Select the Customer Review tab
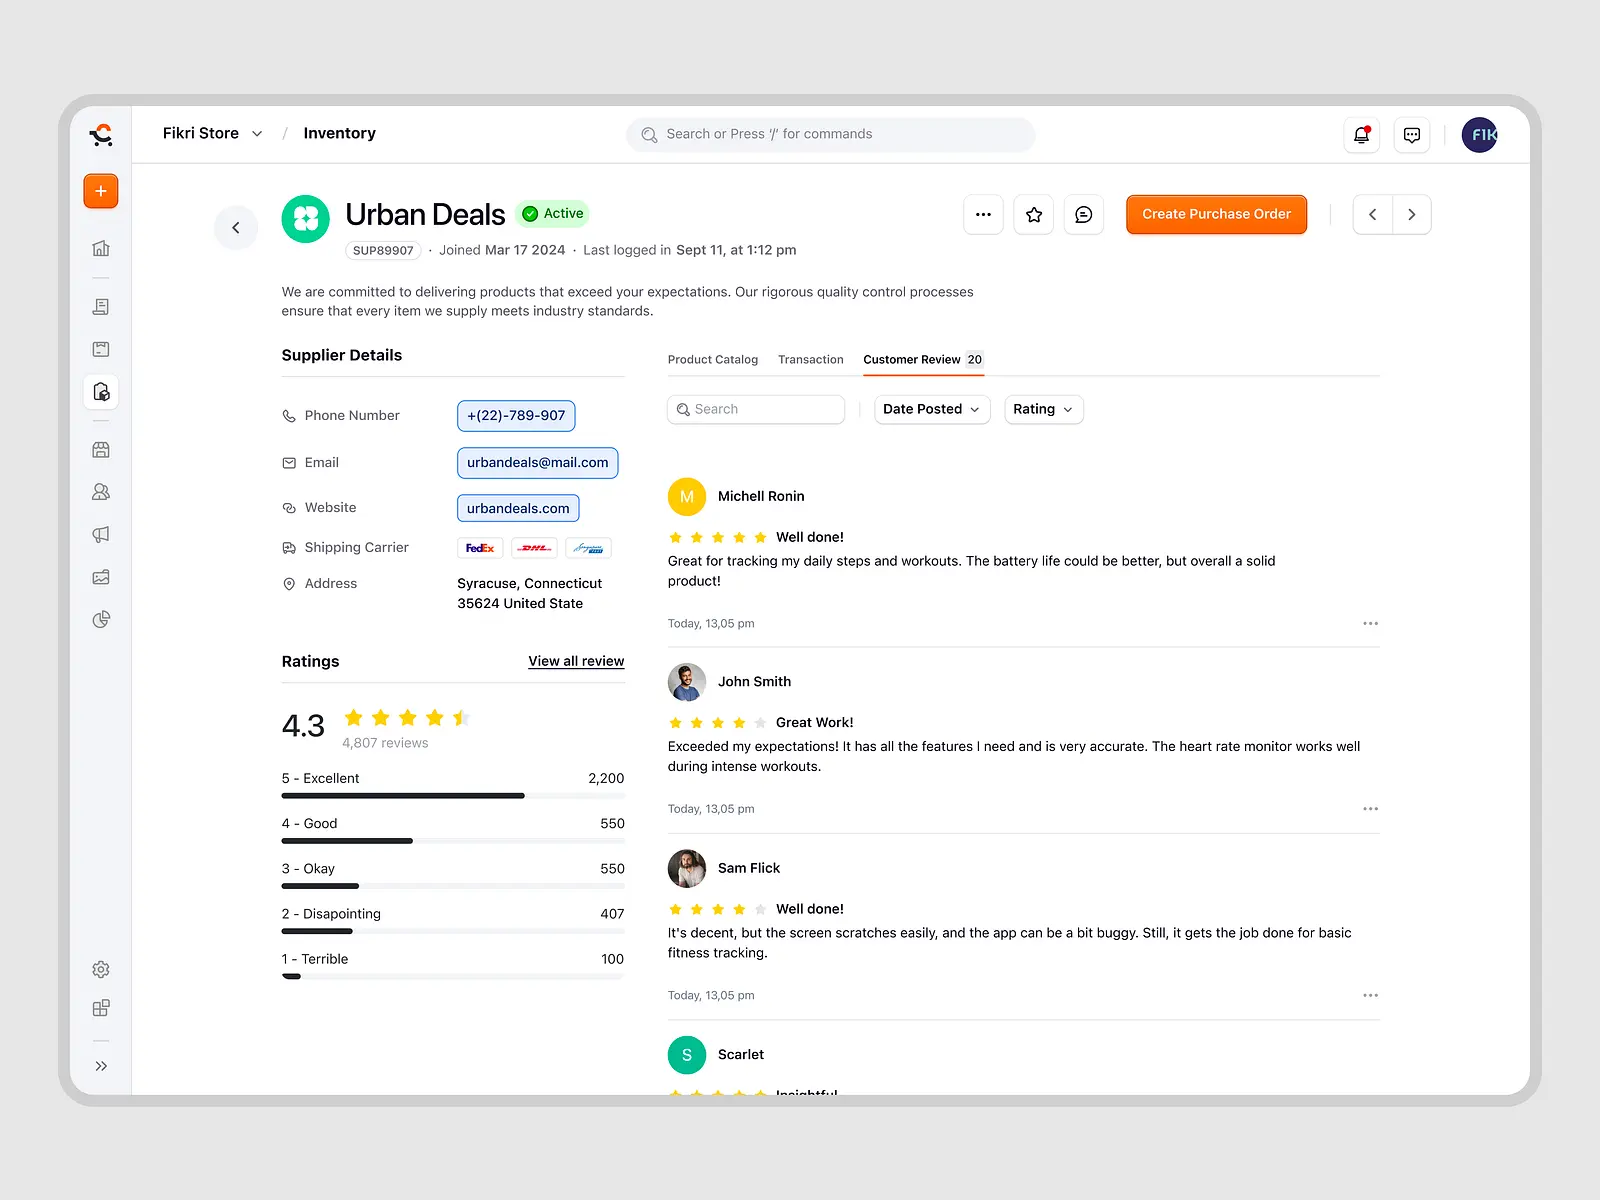This screenshot has width=1600, height=1200. pyautogui.click(x=923, y=360)
